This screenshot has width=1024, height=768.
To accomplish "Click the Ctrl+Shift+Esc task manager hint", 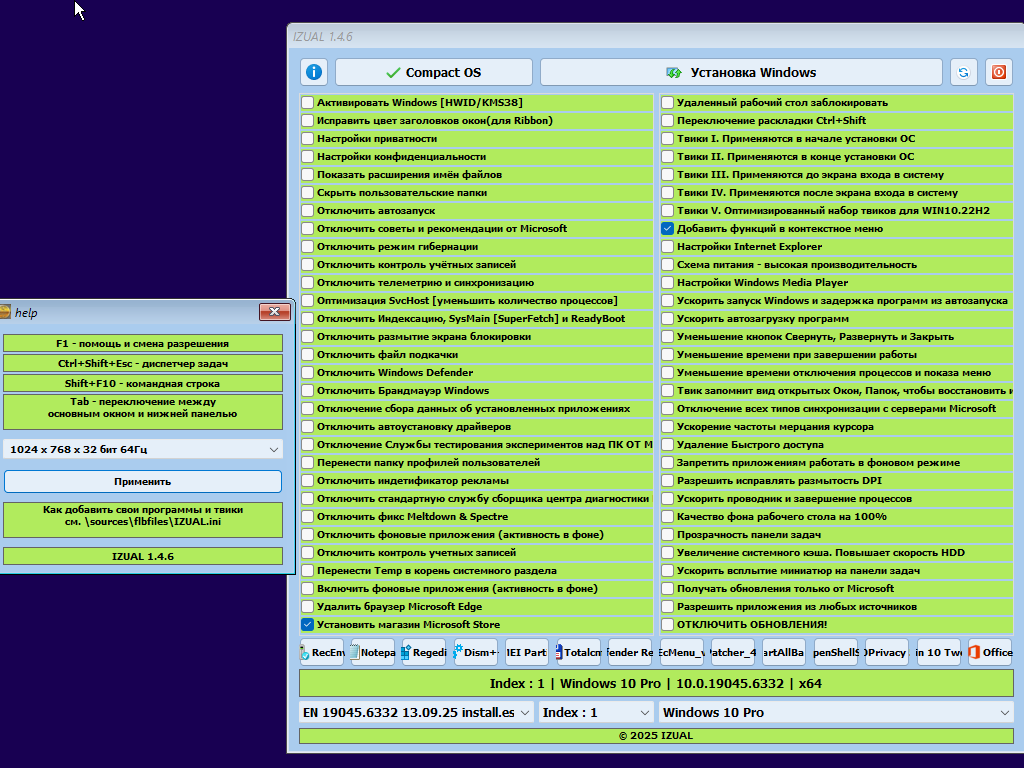I will point(142,363).
